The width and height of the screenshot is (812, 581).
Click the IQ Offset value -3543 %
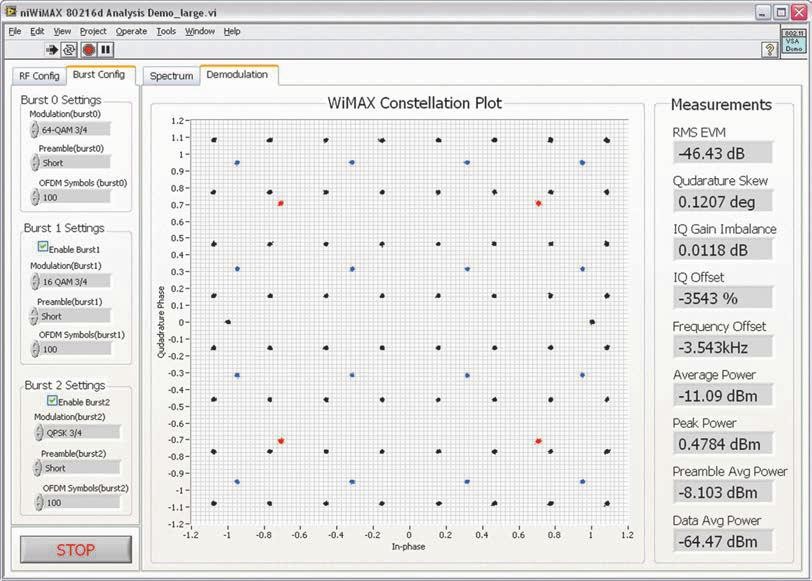723,298
